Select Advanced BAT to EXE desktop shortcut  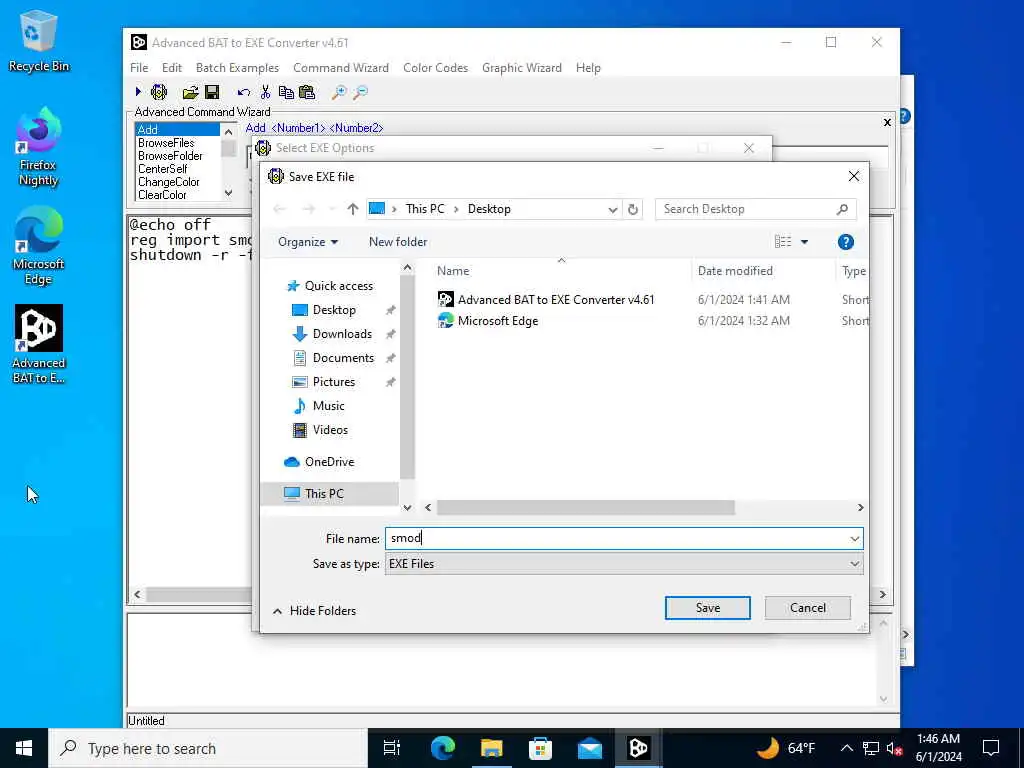(x=39, y=344)
